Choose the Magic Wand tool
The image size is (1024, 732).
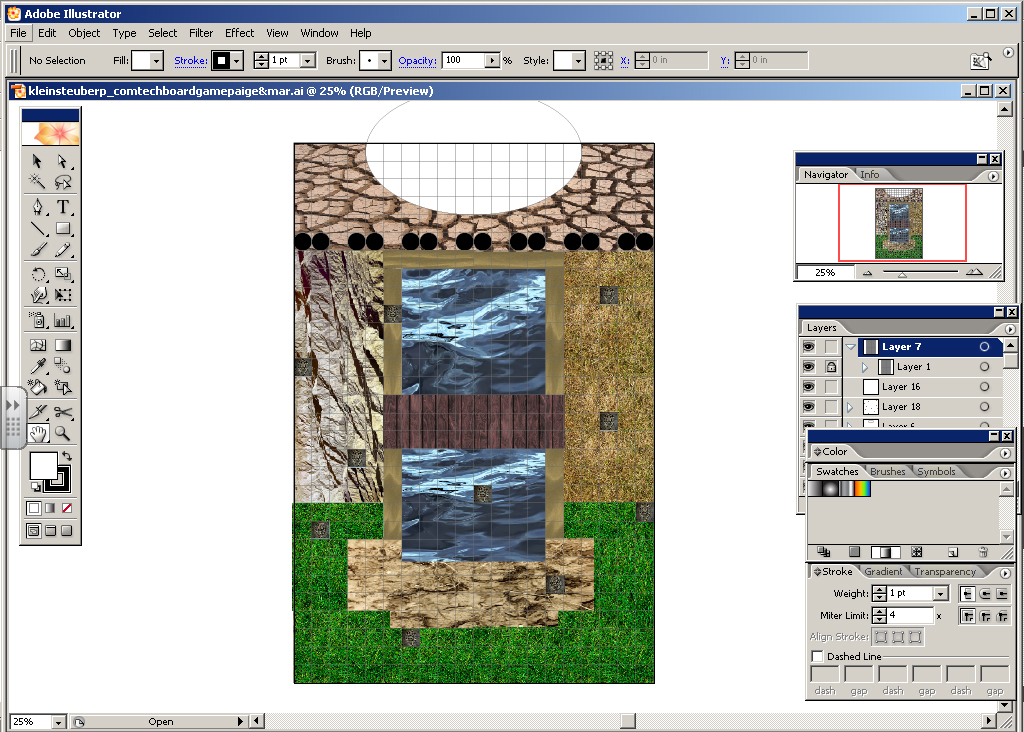(37, 182)
